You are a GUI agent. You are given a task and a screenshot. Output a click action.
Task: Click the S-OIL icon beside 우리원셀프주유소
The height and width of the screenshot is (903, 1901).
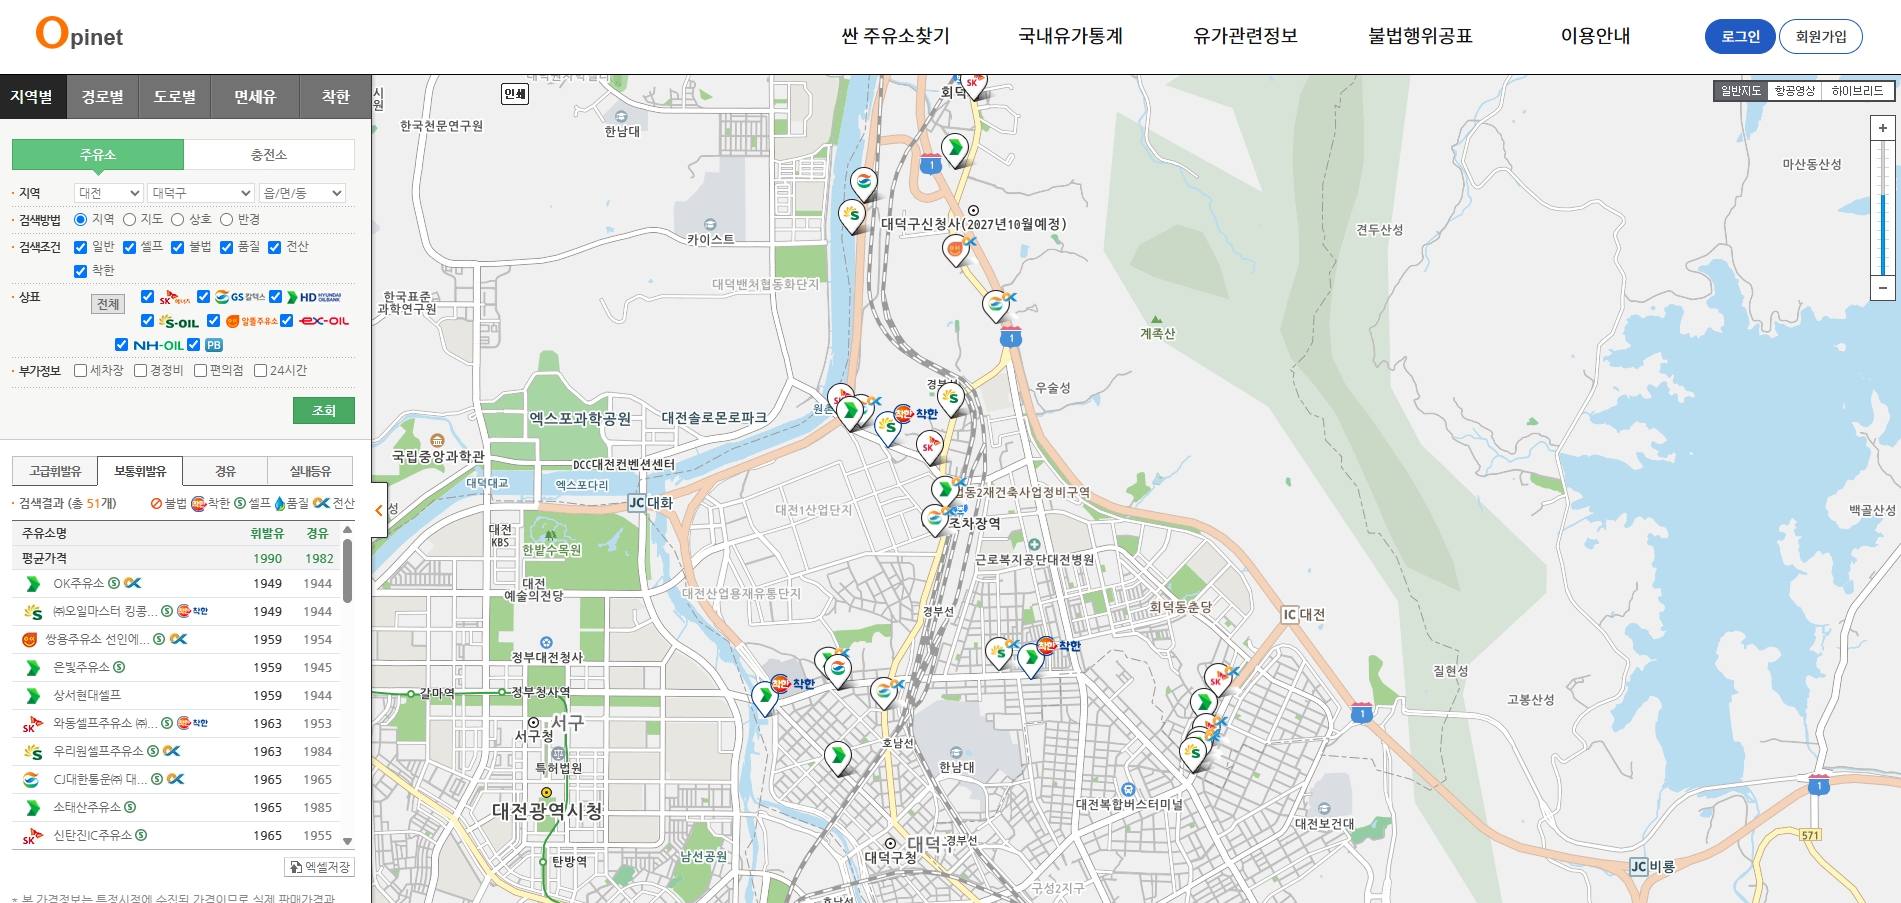32,751
